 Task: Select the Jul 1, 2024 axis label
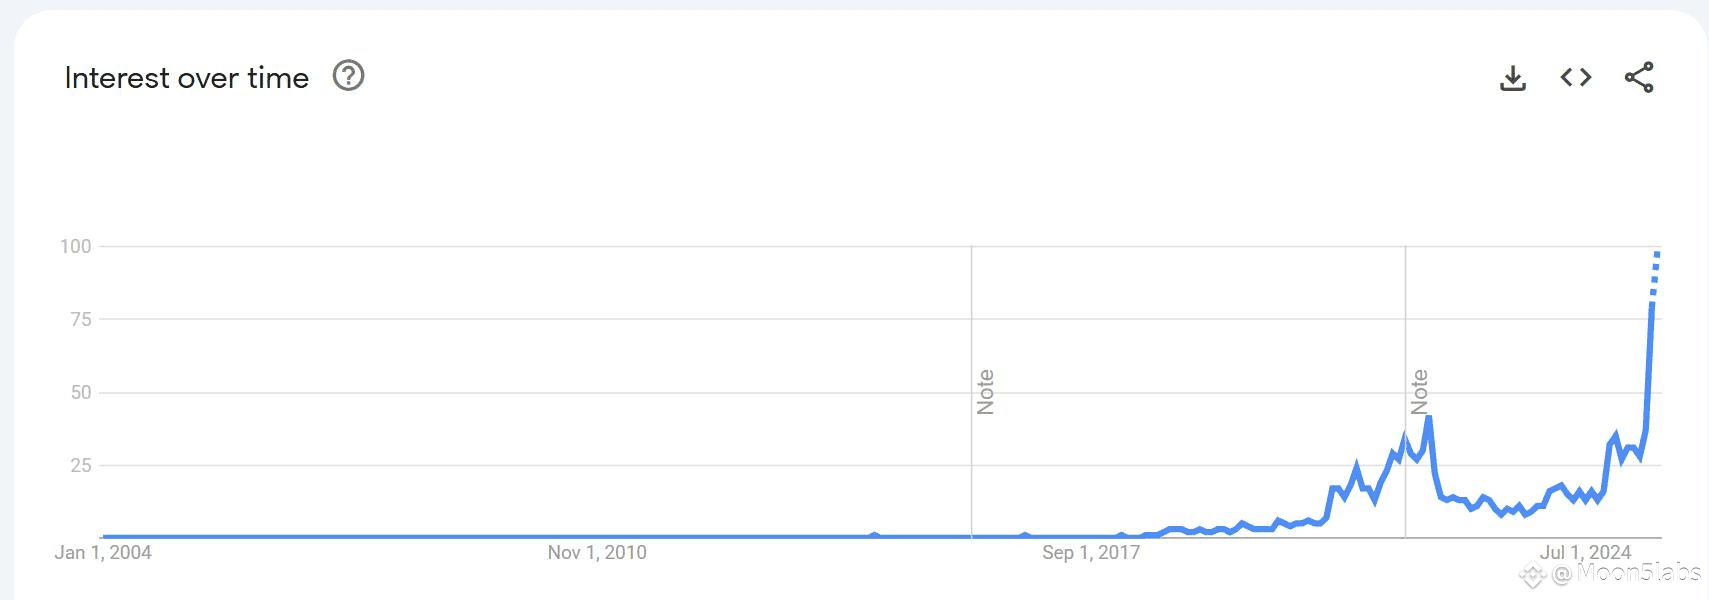[x=1585, y=552]
